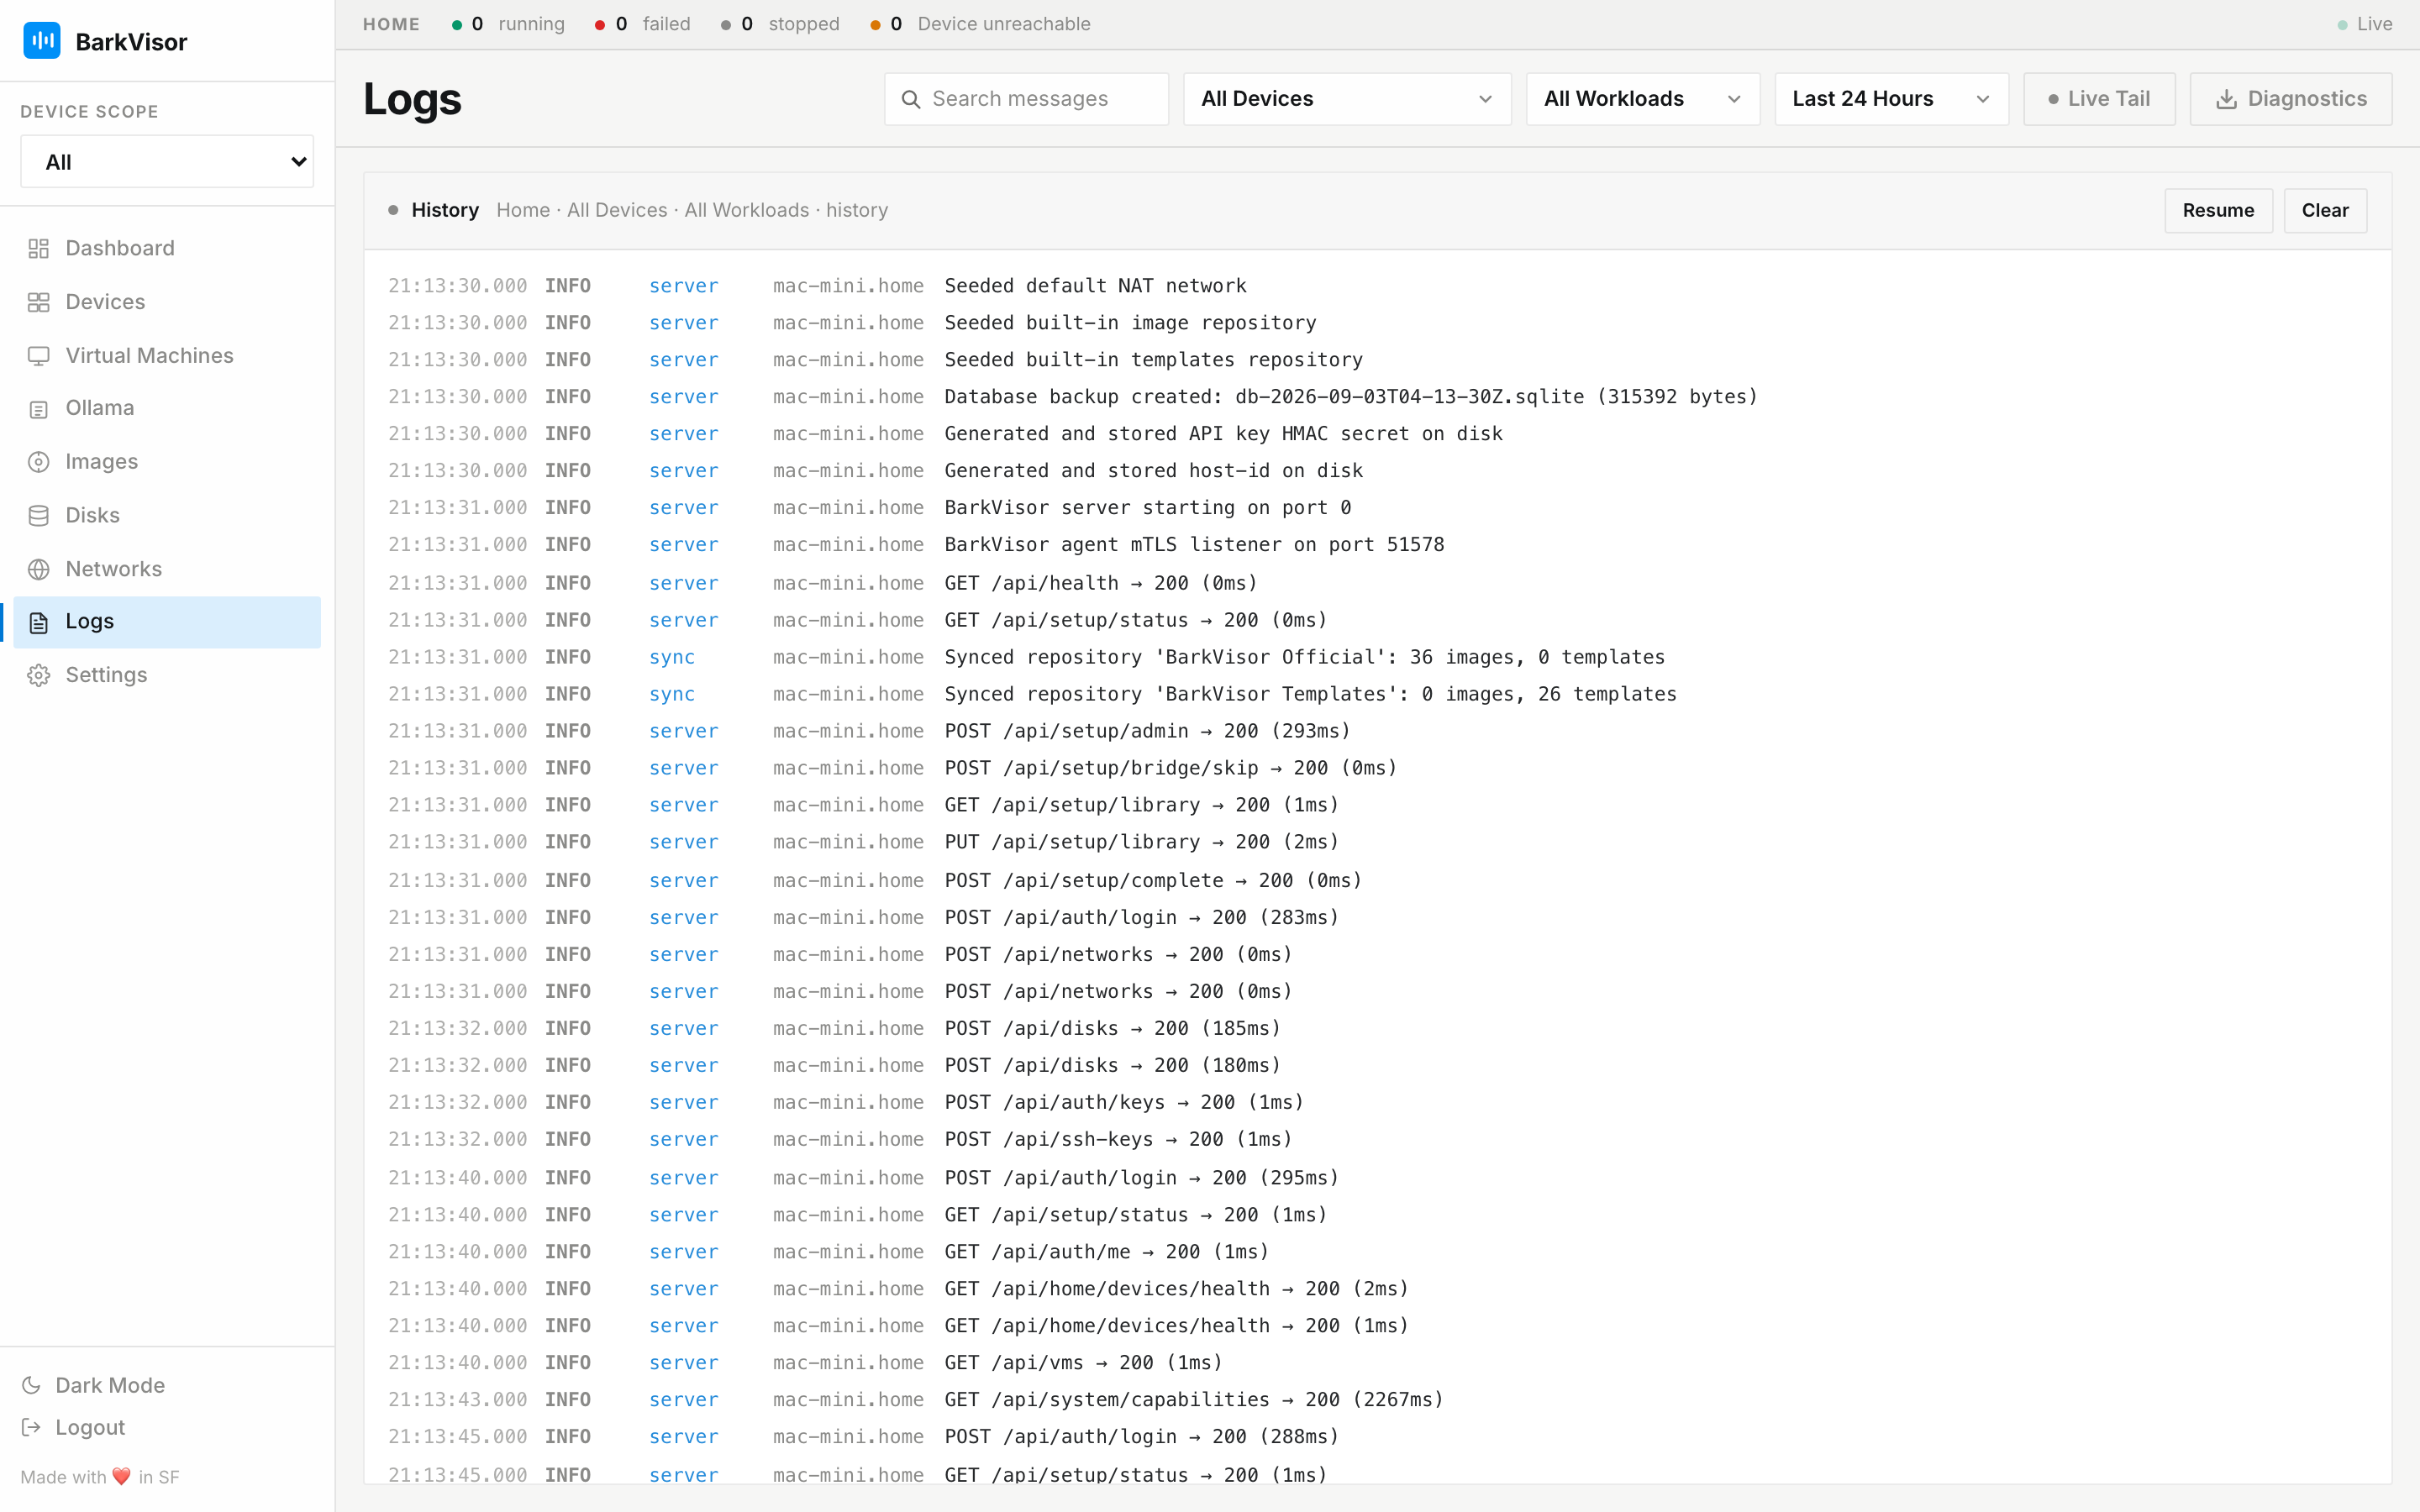Image resolution: width=2420 pixels, height=1512 pixels.
Task: Open the Device Scope dropdown
Action: tap(167, 161)
